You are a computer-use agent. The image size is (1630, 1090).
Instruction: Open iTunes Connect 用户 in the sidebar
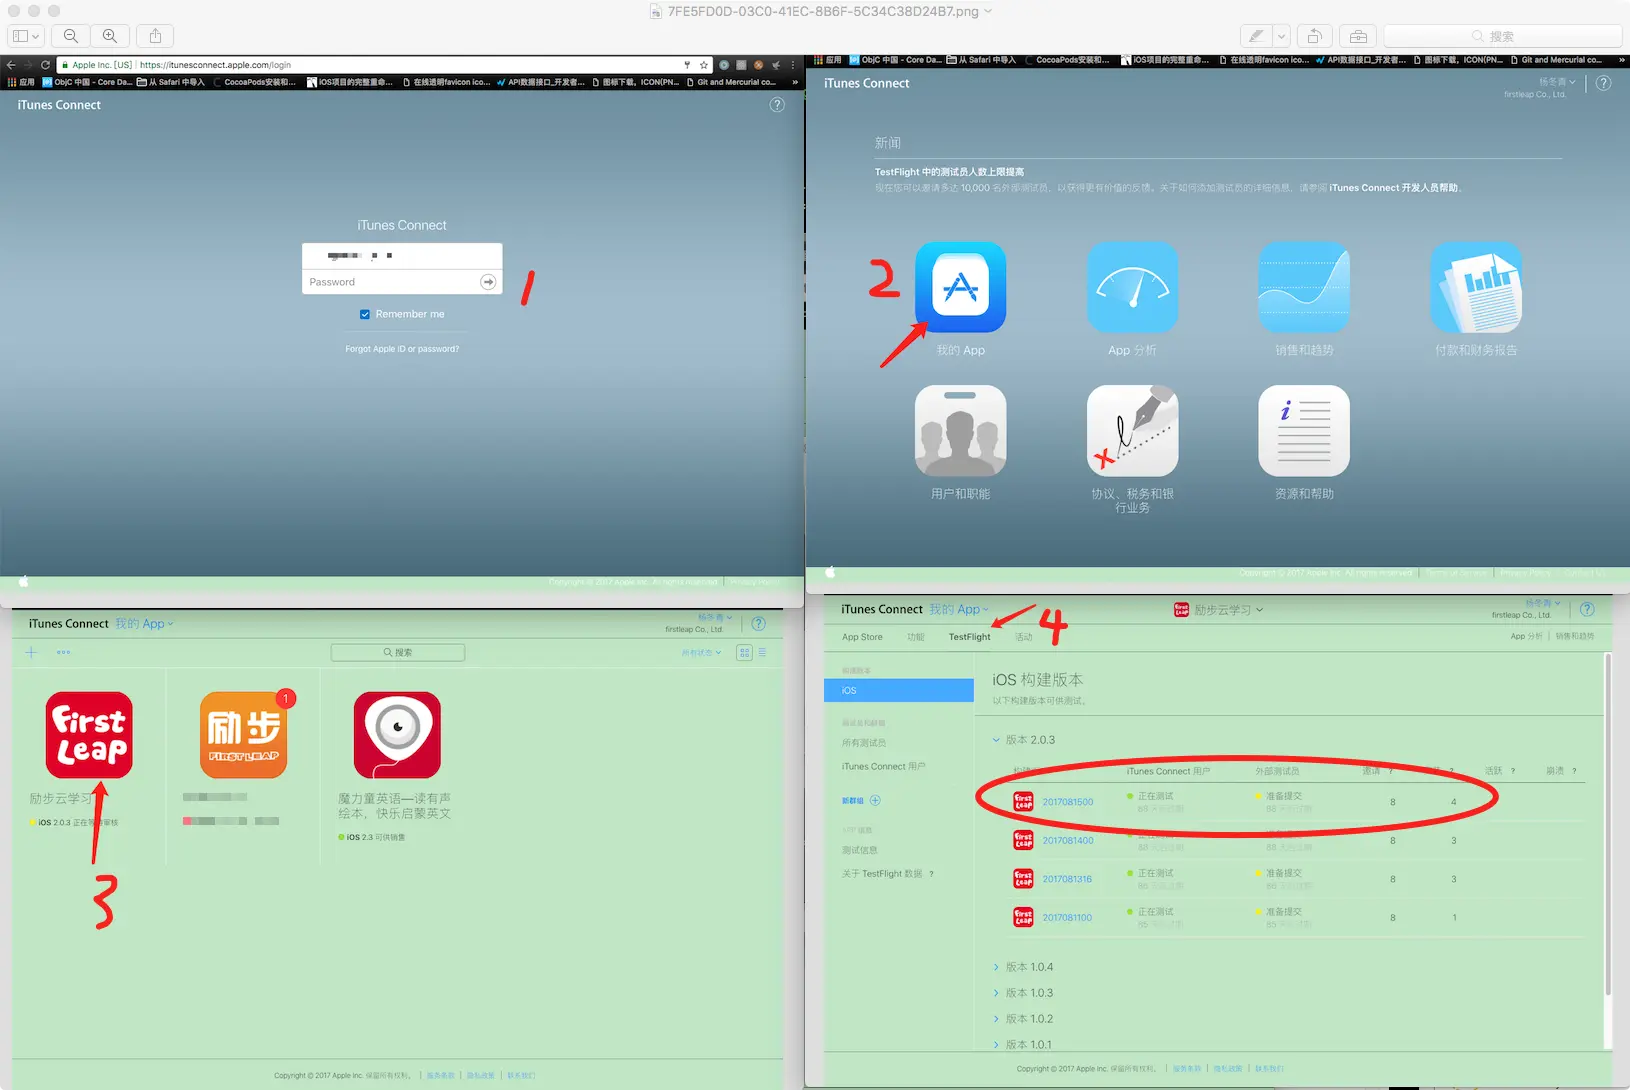click(x=884, y=767)
